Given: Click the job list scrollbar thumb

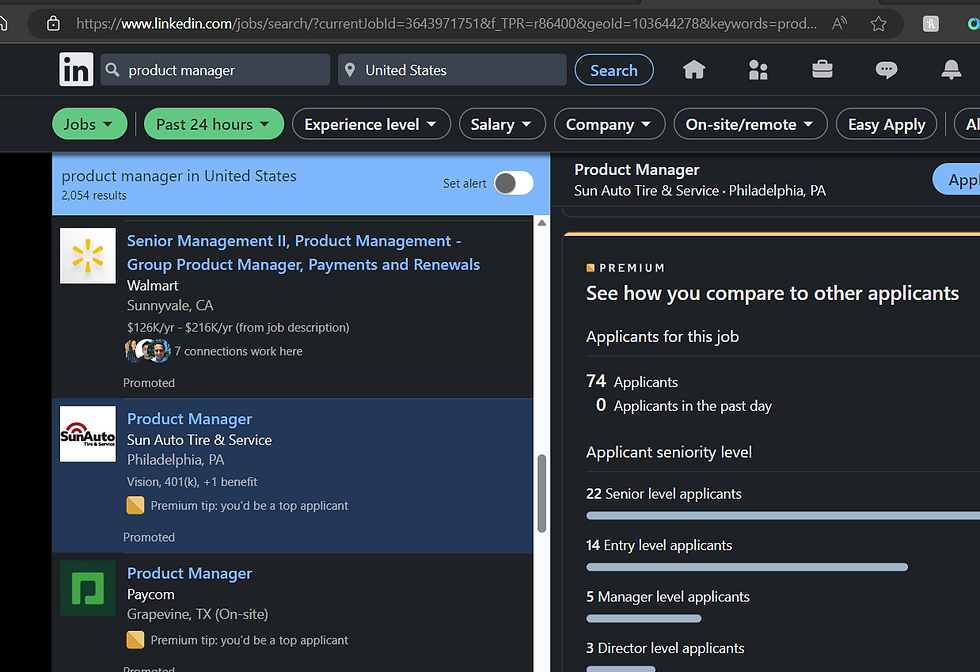Looking at the screenshot, I should (542, 493).
